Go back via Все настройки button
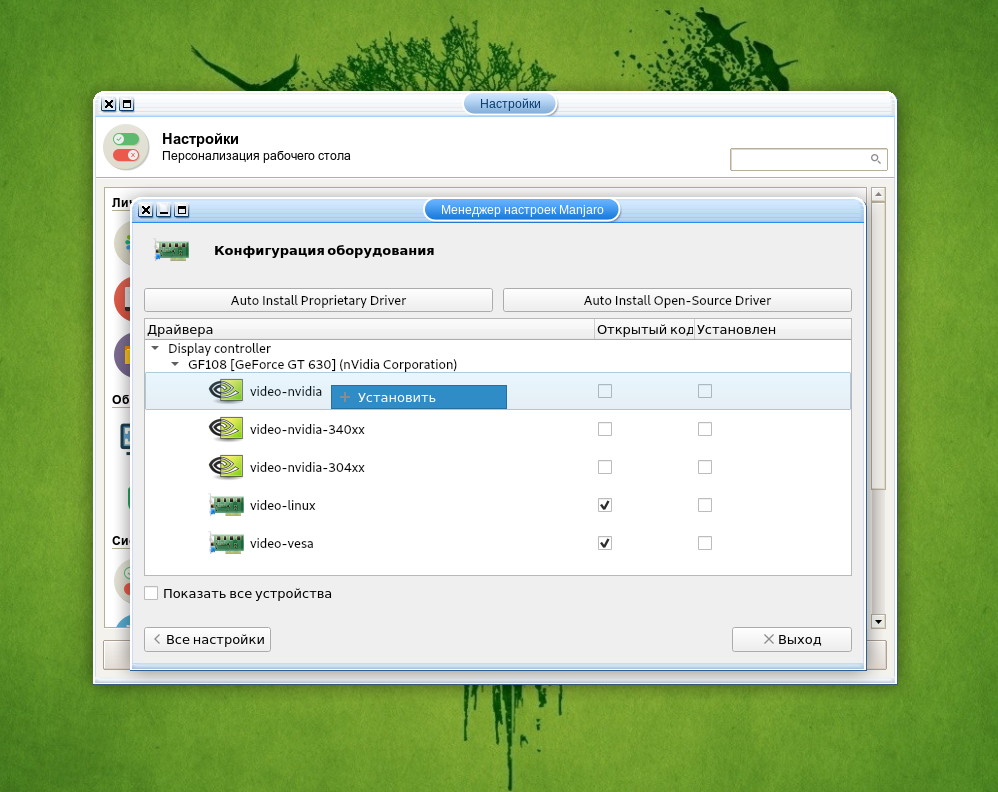Viewport: 998px width, 792px height. coord(207,639)
